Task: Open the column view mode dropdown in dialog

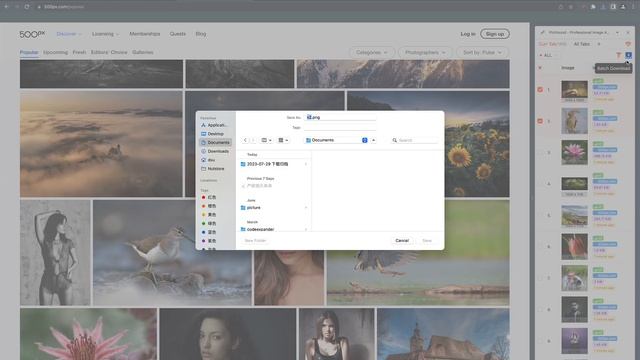Action: coord(267,140)
